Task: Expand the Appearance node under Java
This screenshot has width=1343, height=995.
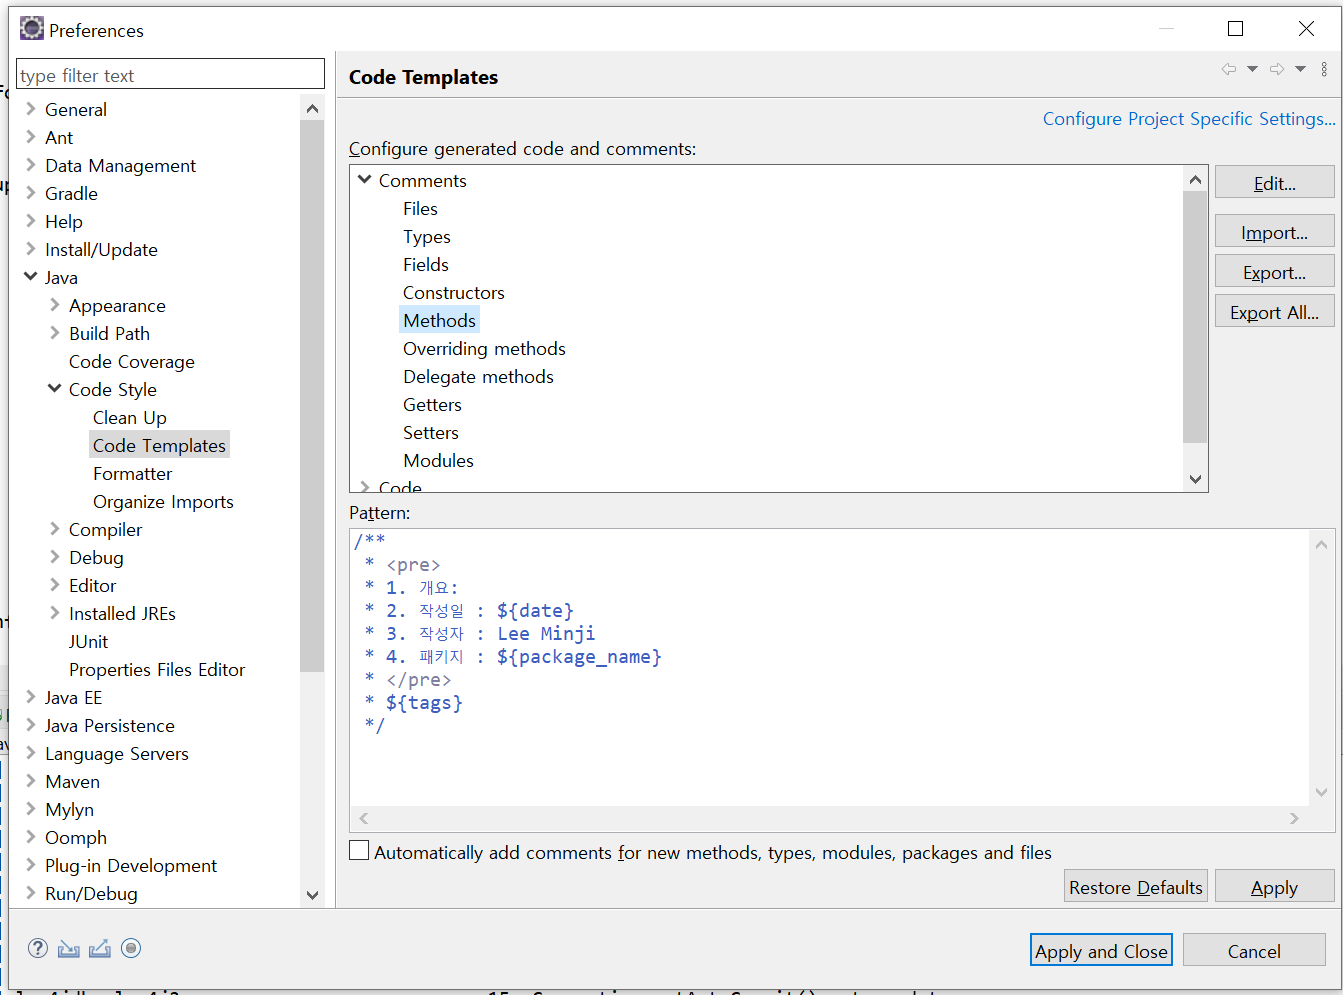Action: coord(55,305)
